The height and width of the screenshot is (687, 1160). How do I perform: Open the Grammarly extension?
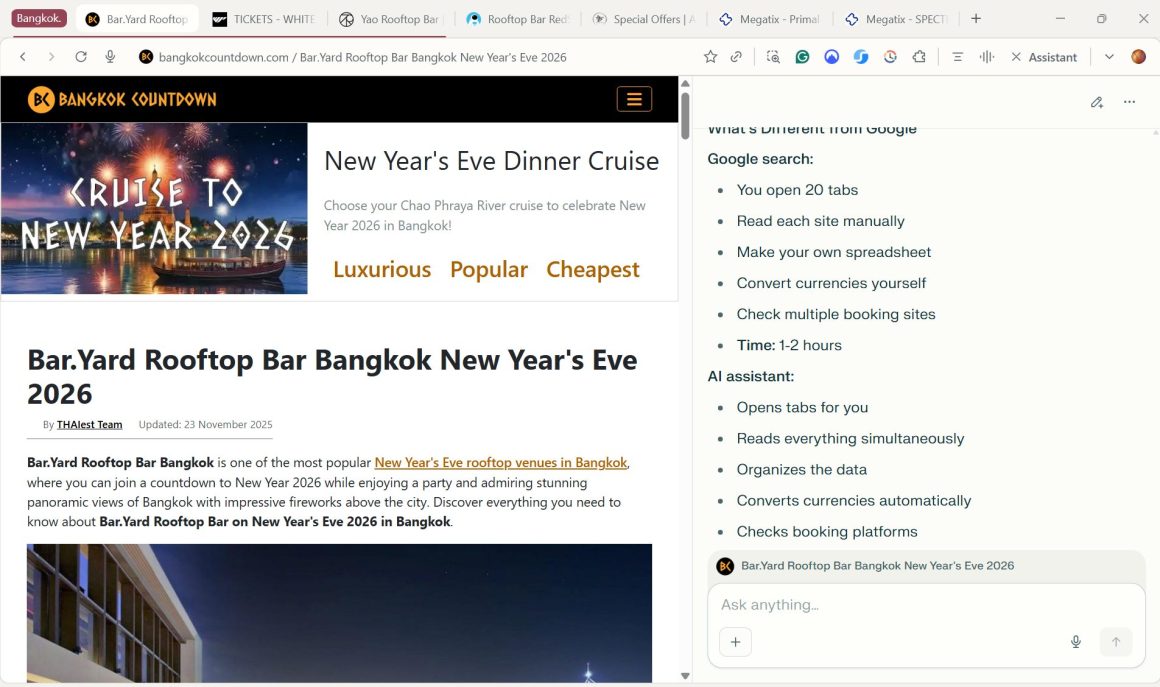point(802,57)
